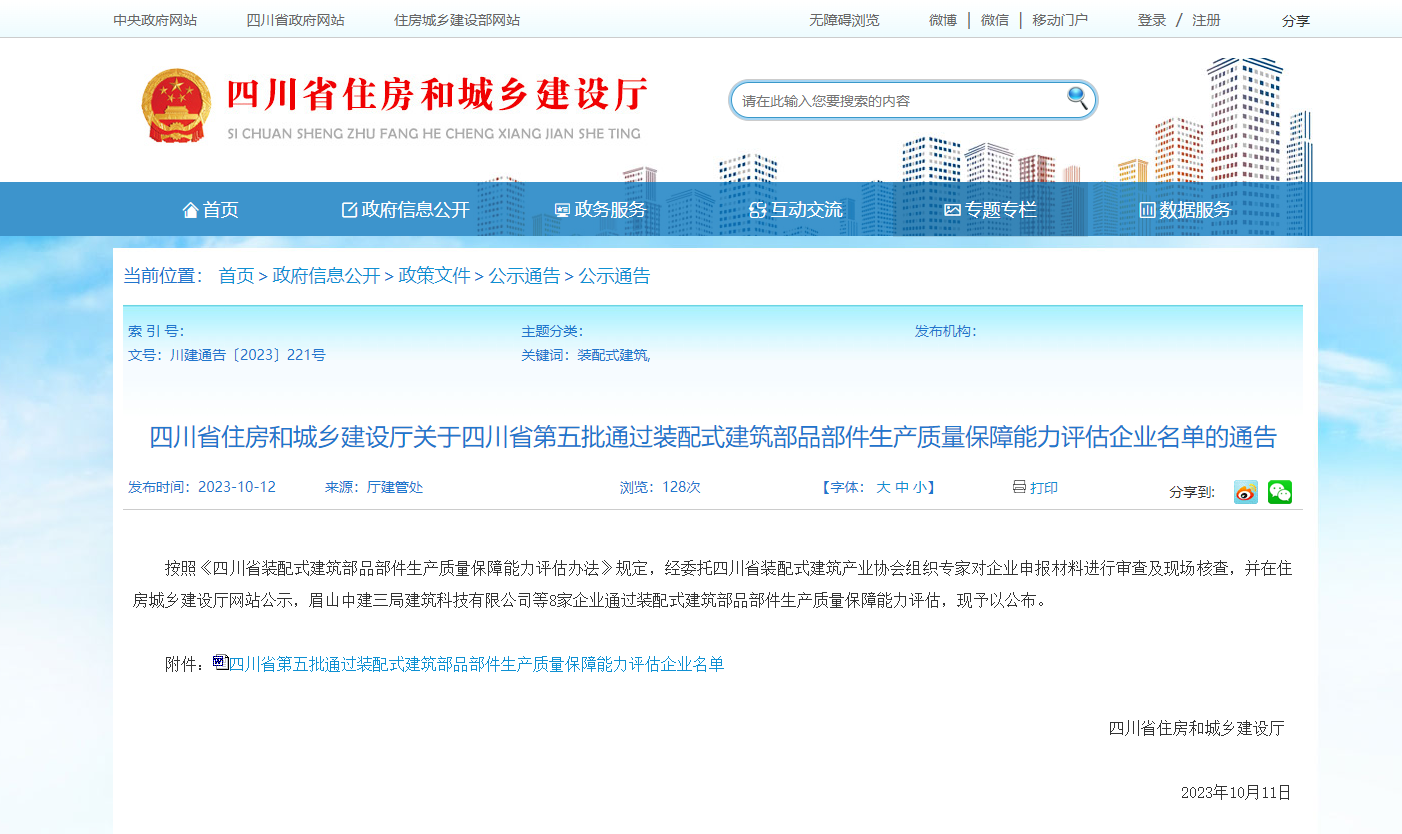Select the large font size 大
The image size is (1402, 834).
click(884, 487)
